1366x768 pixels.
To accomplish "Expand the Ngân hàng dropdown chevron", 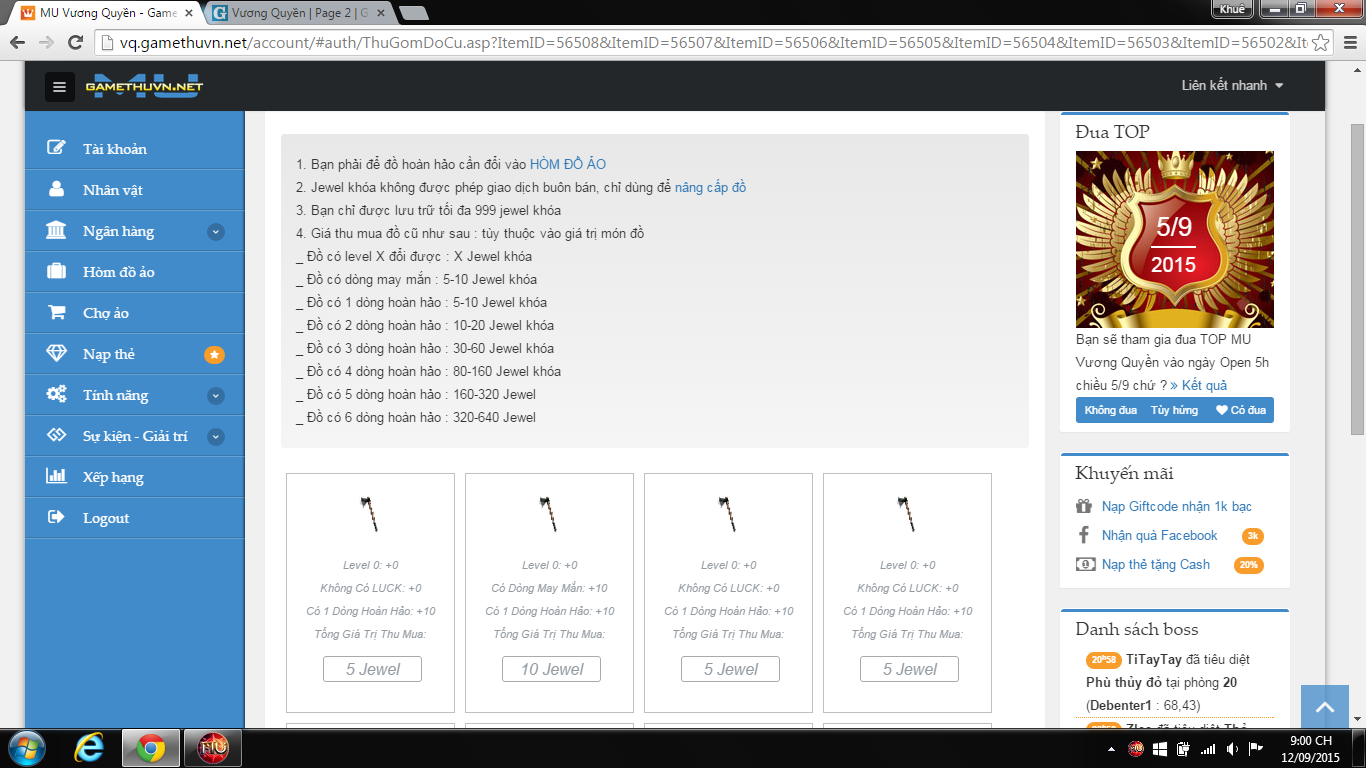I will click(215, 232).
